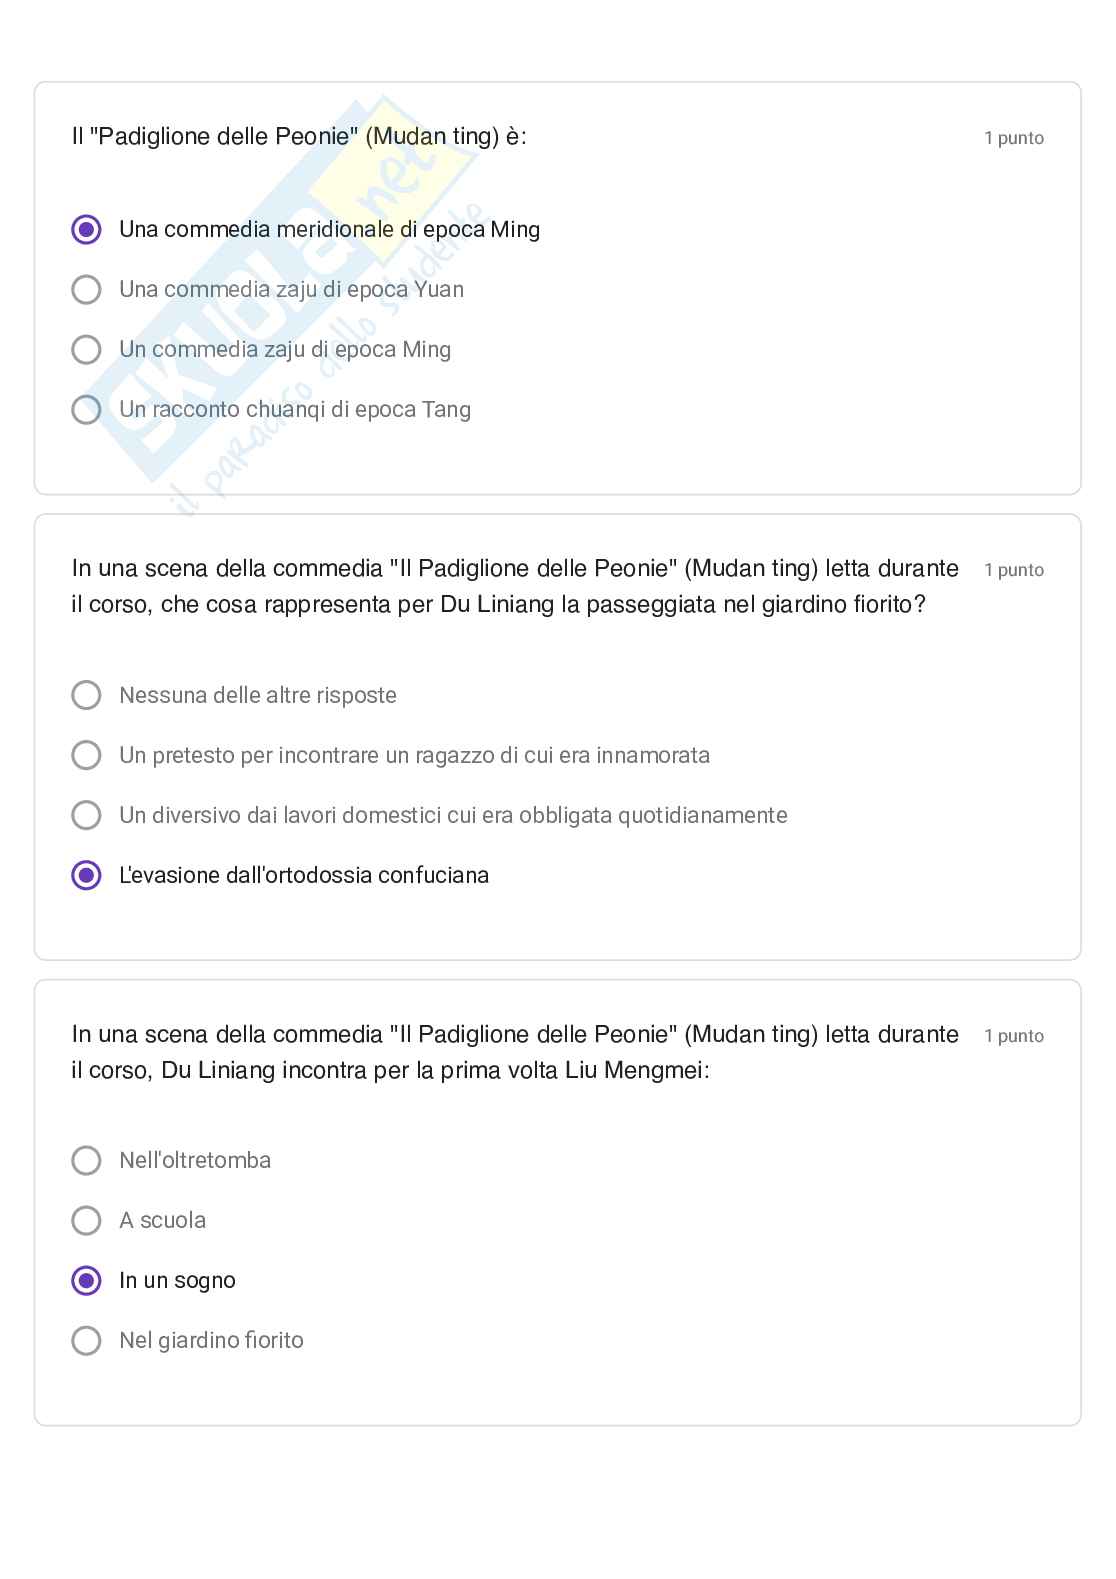Choose the "Nell'oltretomba" answer
This screenshot has height=1579, width=1116.
pyautogui.click(x=87, y=1160)
